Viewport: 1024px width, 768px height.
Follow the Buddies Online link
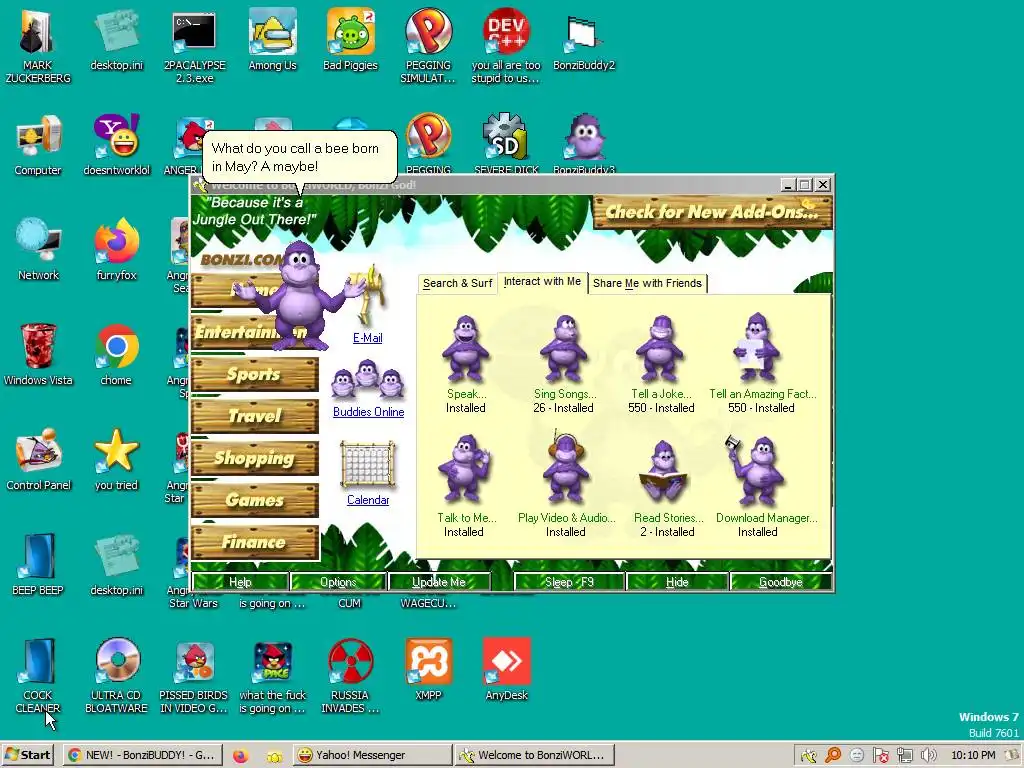pyautogui.click(x=368, y=412)
